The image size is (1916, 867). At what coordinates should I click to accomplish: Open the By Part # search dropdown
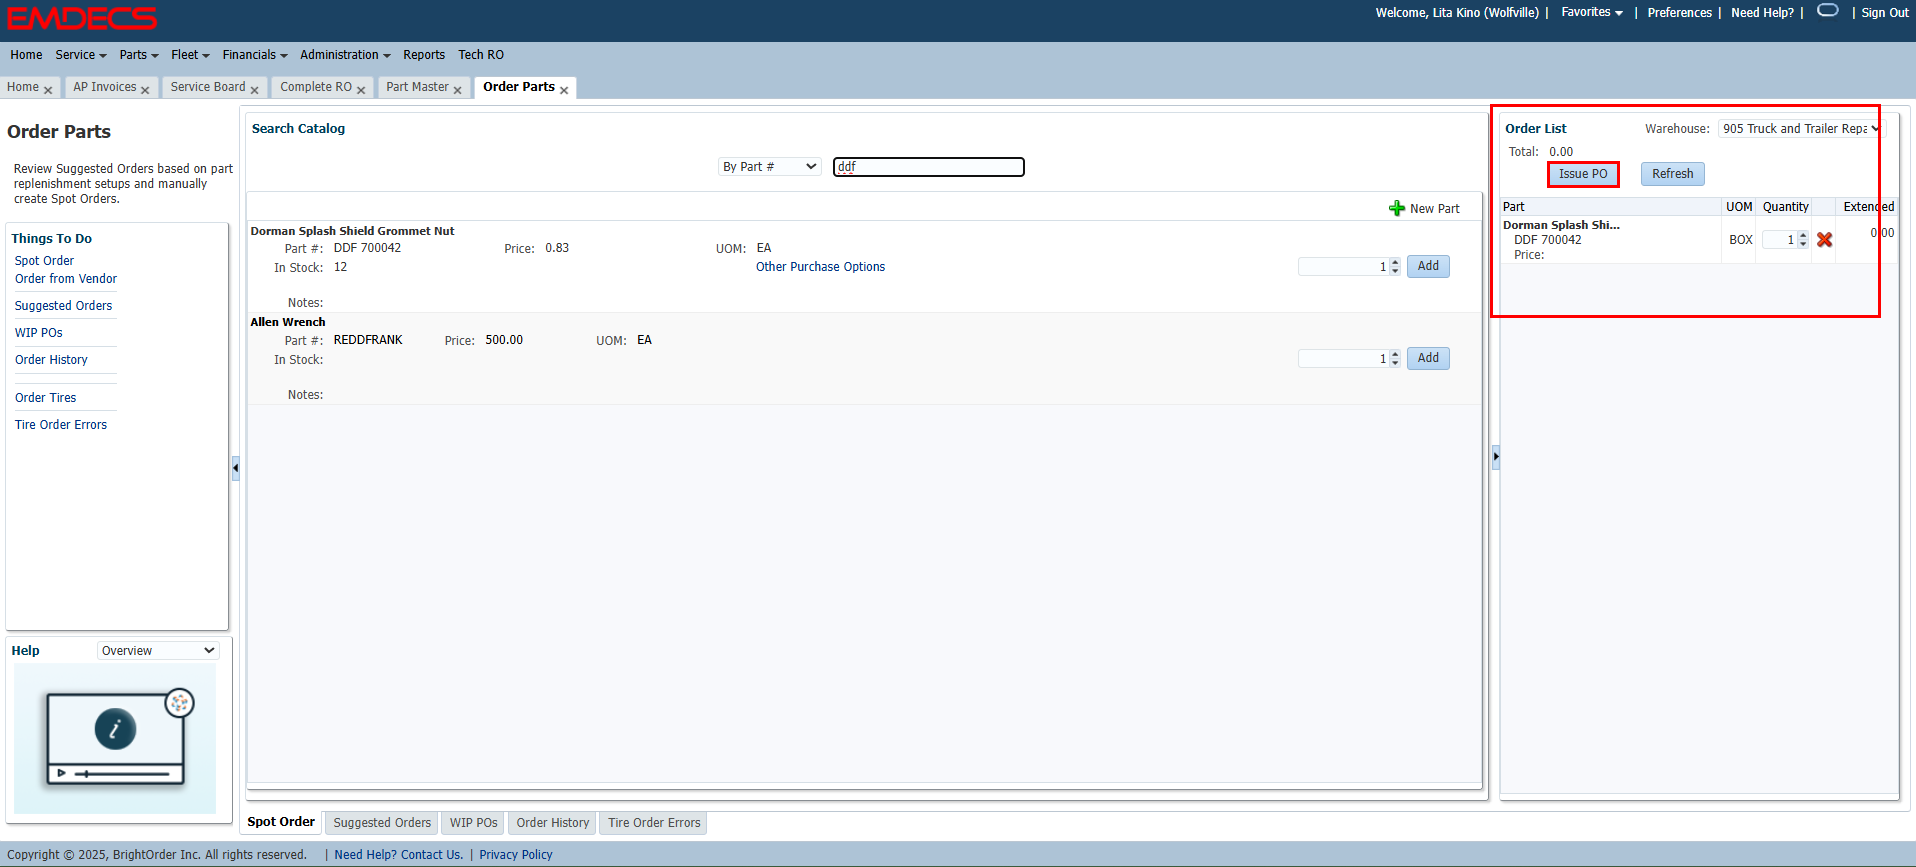pyautogui.click(x=769, y=167)
